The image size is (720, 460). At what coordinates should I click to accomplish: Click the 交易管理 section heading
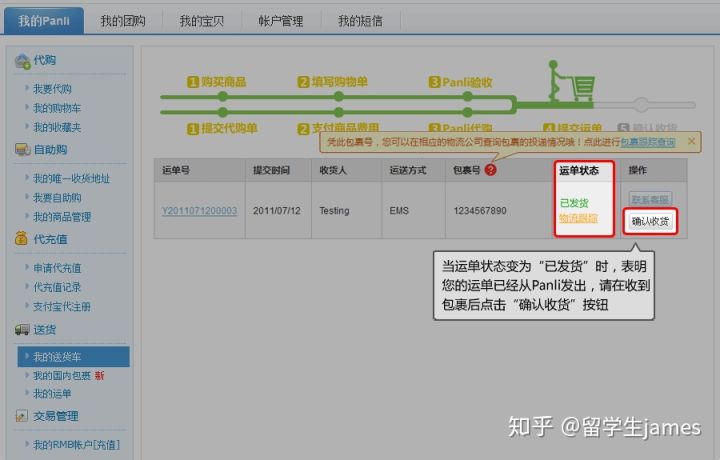point(56,416)
